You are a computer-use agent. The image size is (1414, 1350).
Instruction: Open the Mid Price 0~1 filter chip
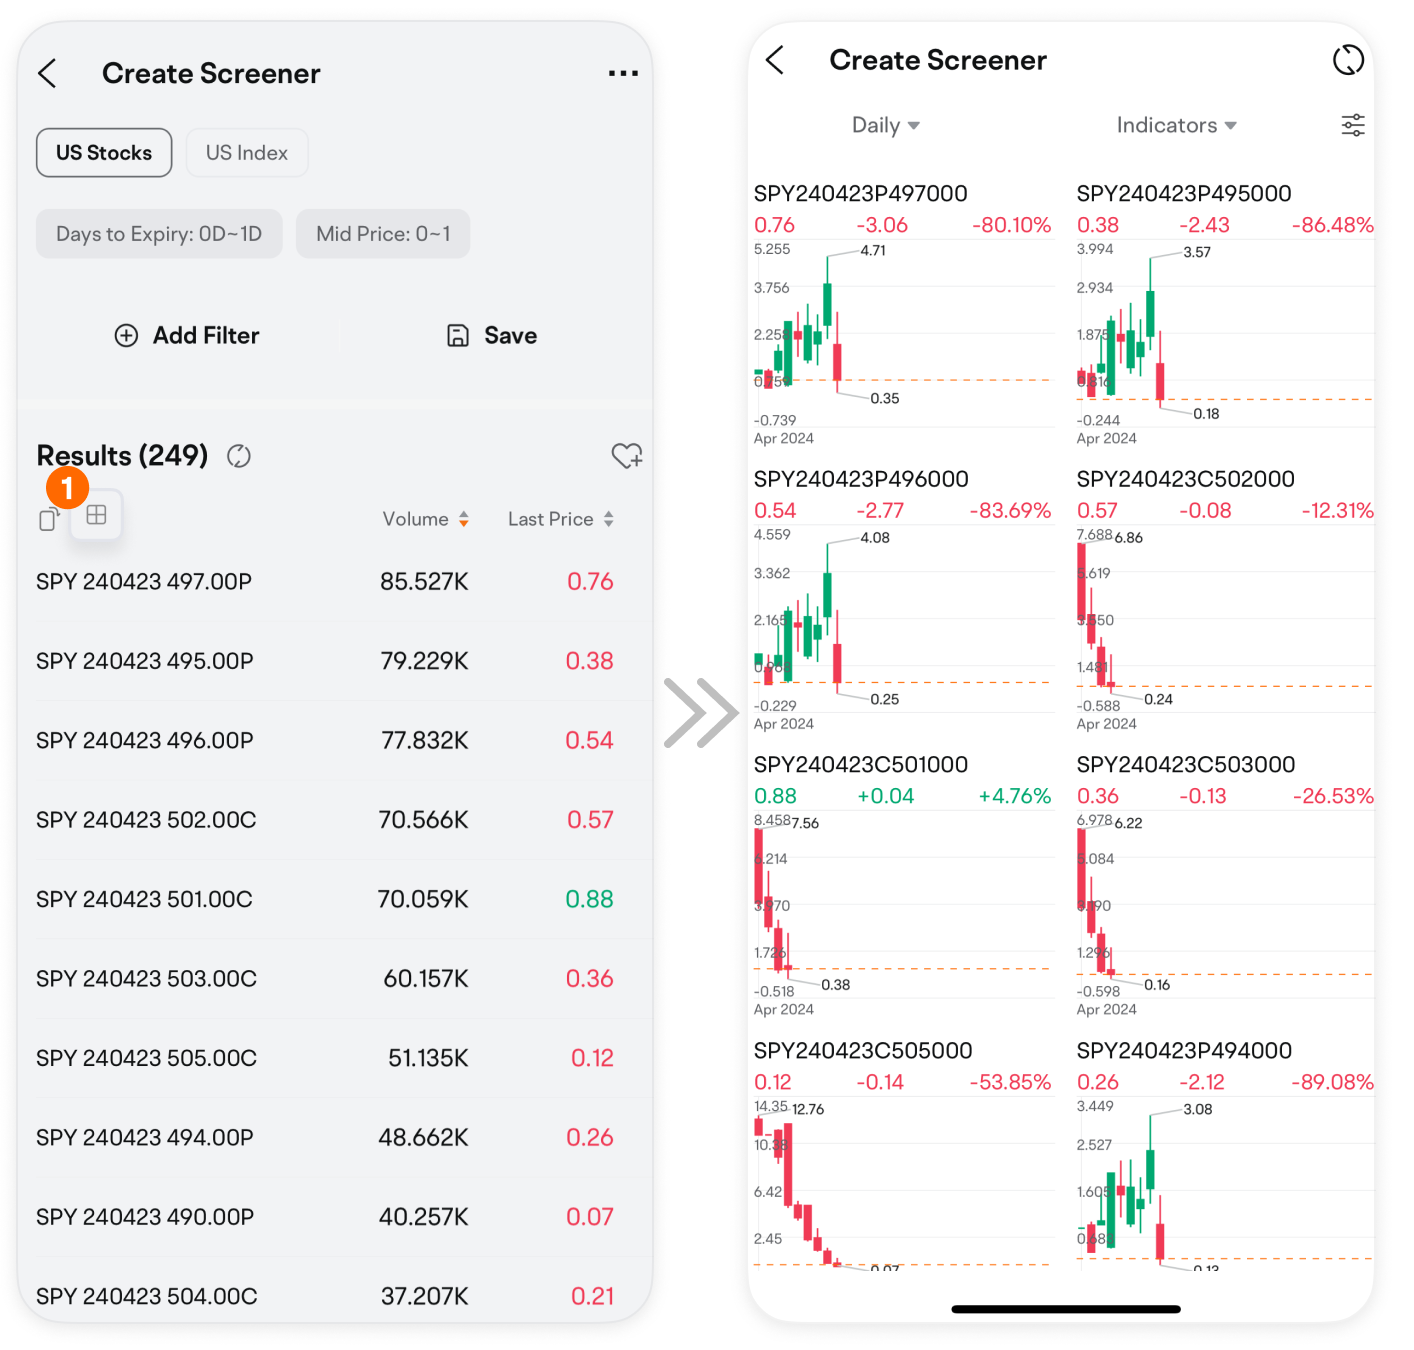click(382, 233)
